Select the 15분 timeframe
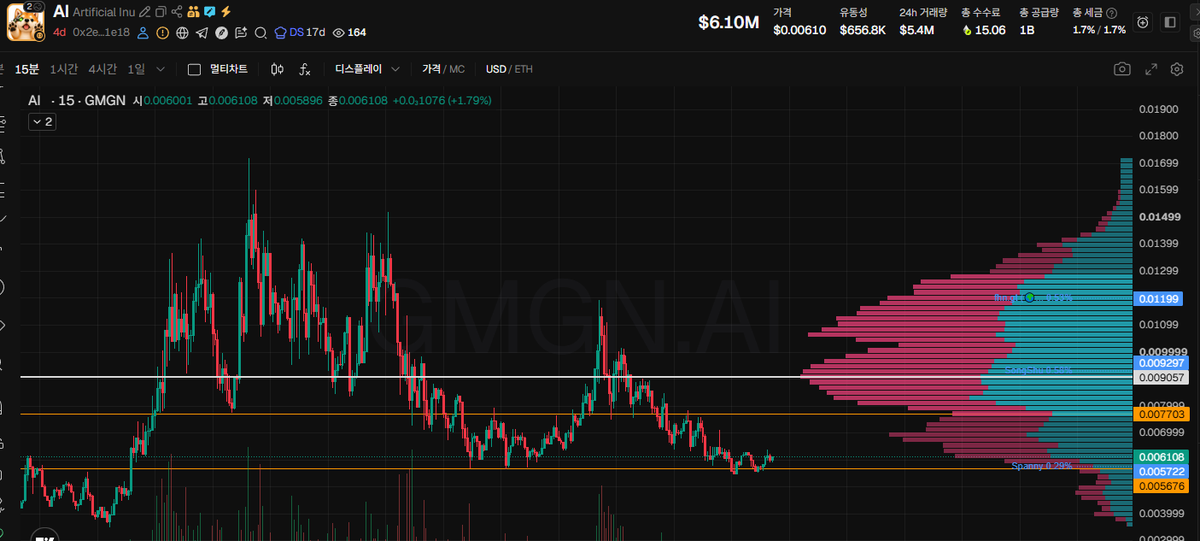This screenshot has width=1200, height=541. coord(27,69)
